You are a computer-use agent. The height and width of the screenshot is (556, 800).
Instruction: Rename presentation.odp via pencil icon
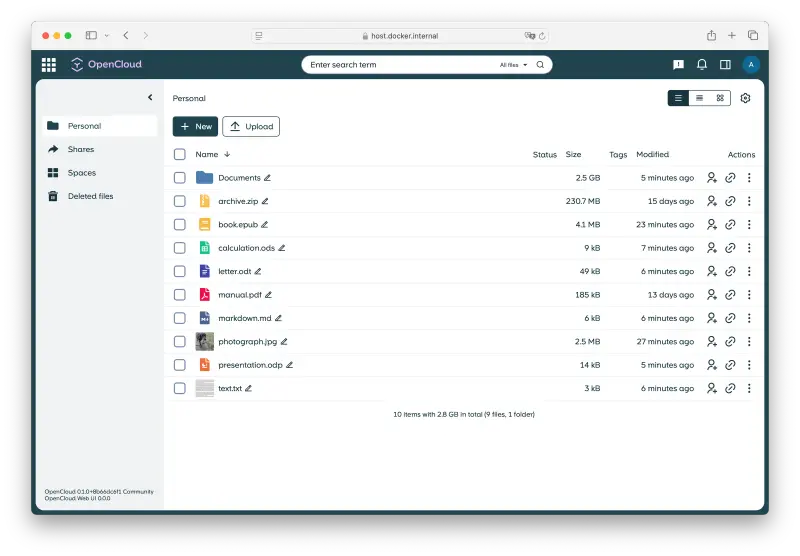click(289, 365)
